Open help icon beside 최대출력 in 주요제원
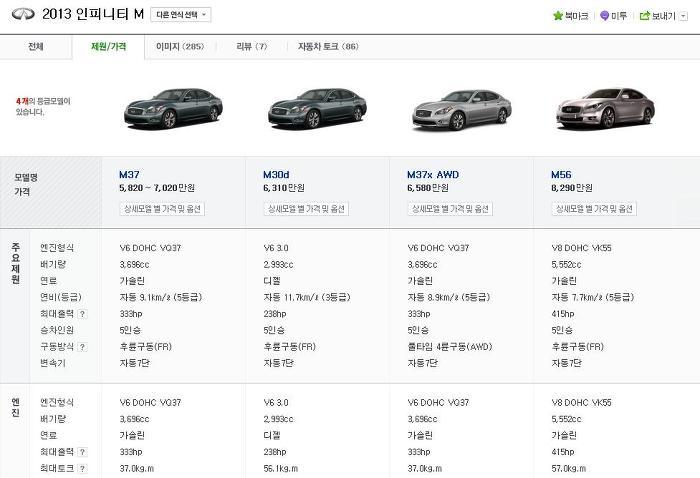The image size is (700, 478). [82, 314]
